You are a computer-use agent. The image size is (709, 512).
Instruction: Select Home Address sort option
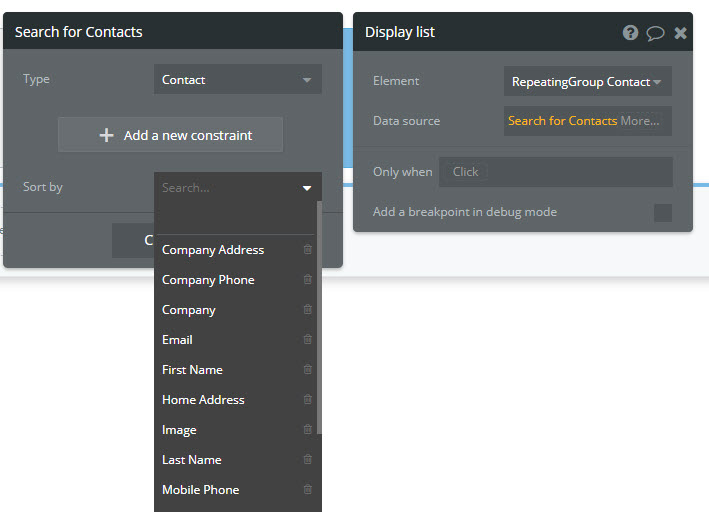[203, 400]
